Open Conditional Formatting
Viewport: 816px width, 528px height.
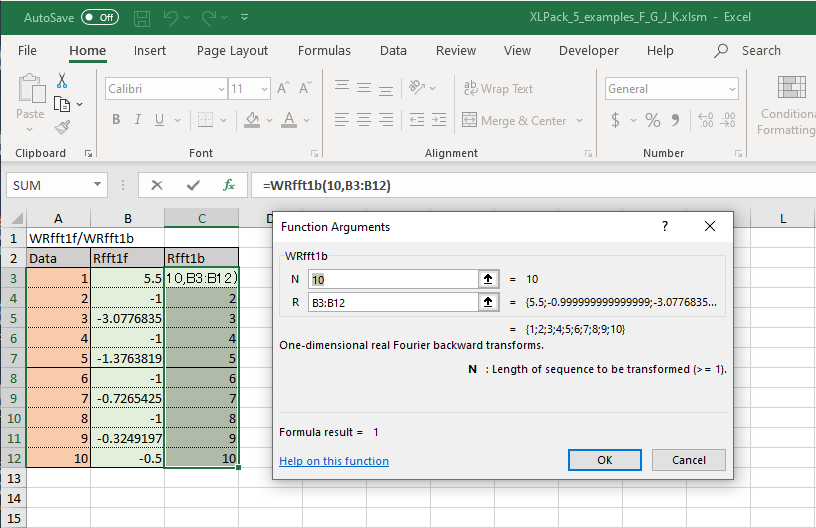click(786, 107)
